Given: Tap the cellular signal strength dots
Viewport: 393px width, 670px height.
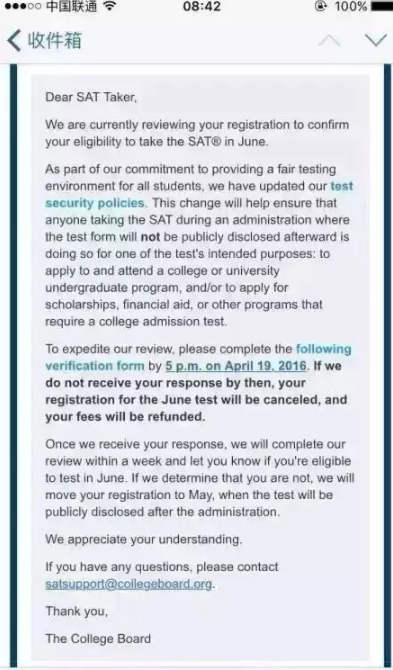Looking at the screenshot, I should click(x=20, y=6).
